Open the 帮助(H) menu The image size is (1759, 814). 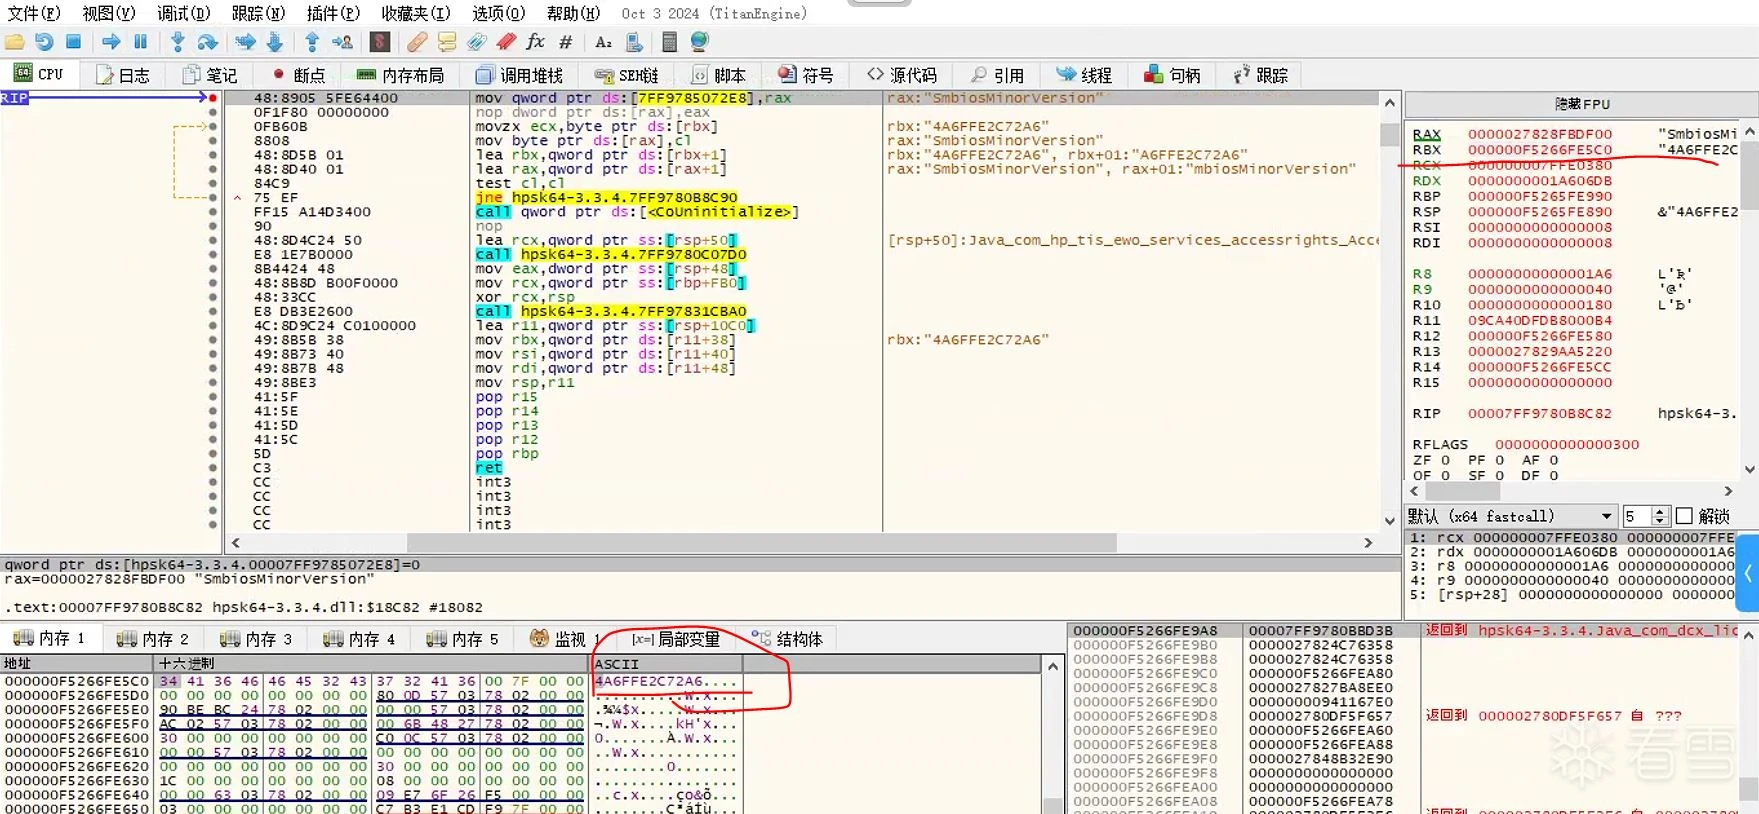(573, 13)
